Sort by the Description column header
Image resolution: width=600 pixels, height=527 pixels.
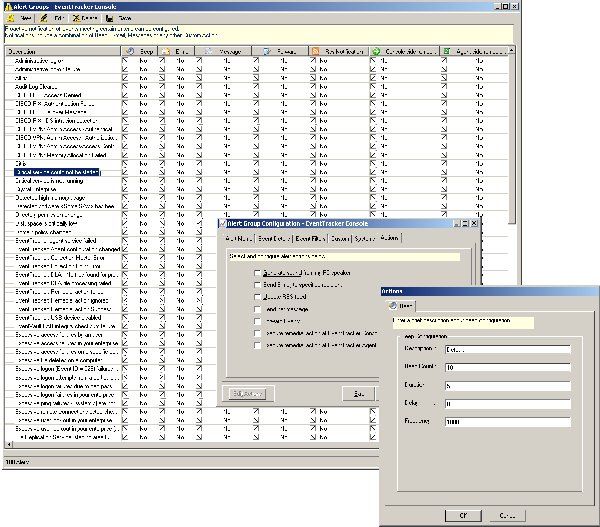(x=63, y=51)
